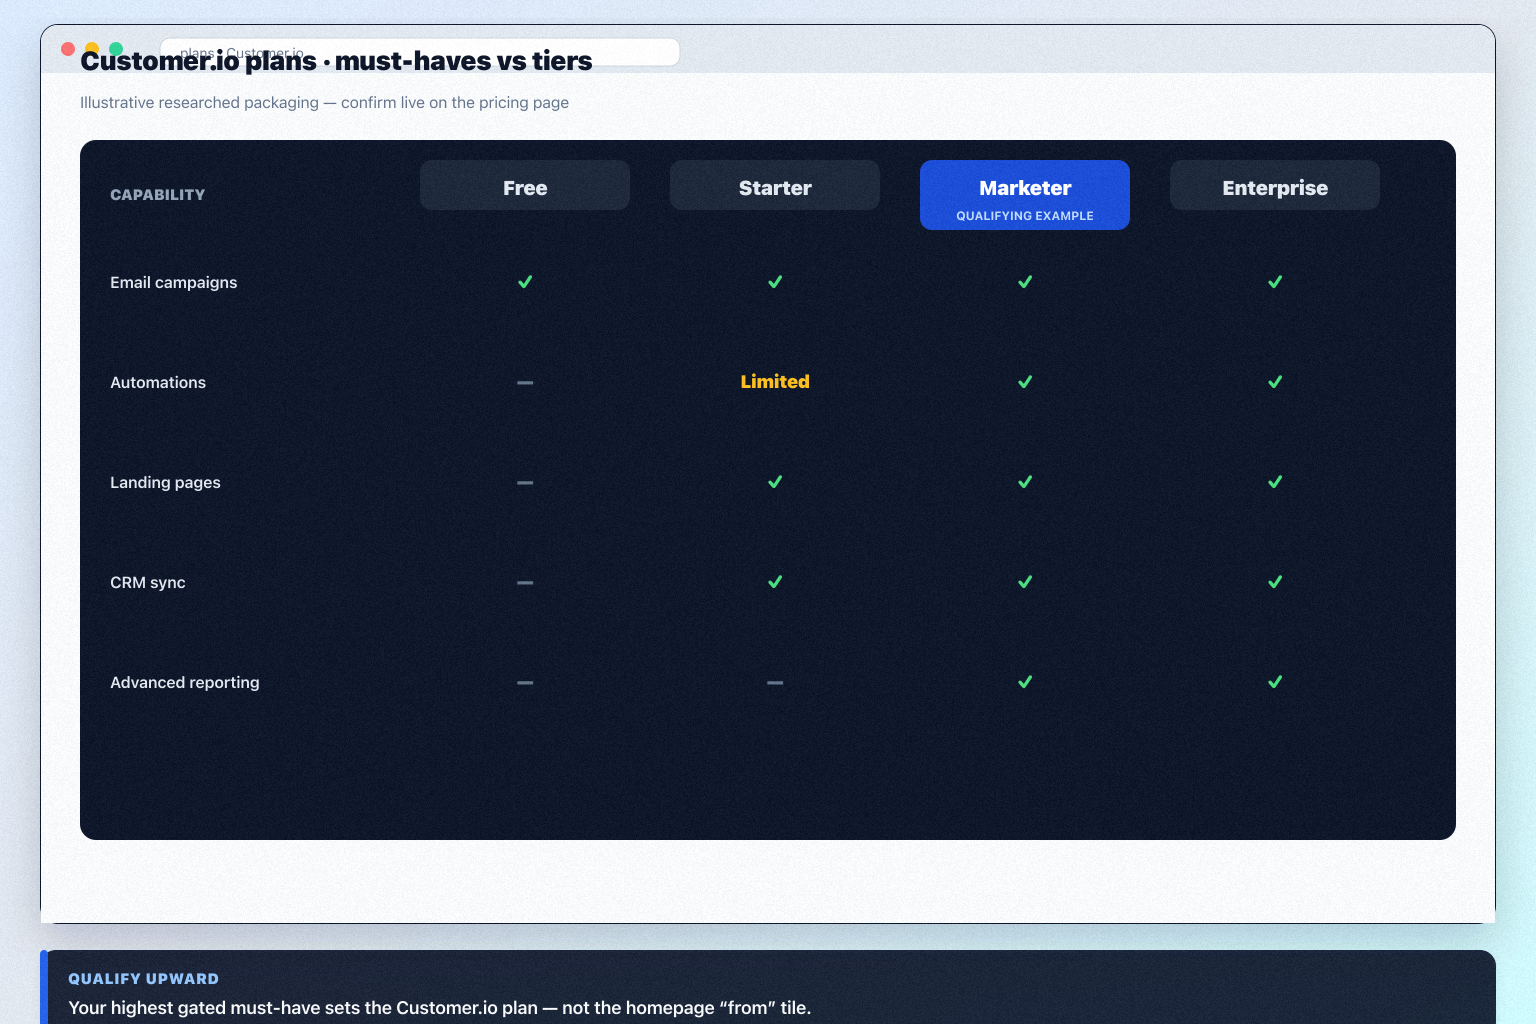Screen dimensions: 1536x1024
Task: Click the Automations row label
Action: point(158,383)
